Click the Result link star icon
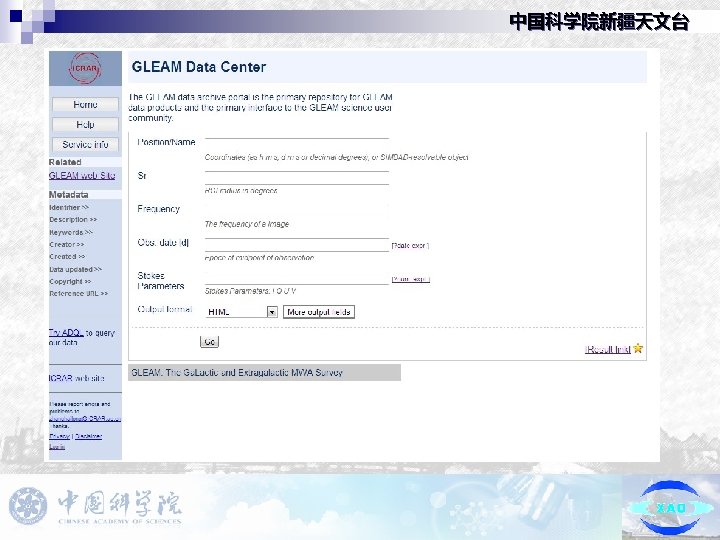 638,349
